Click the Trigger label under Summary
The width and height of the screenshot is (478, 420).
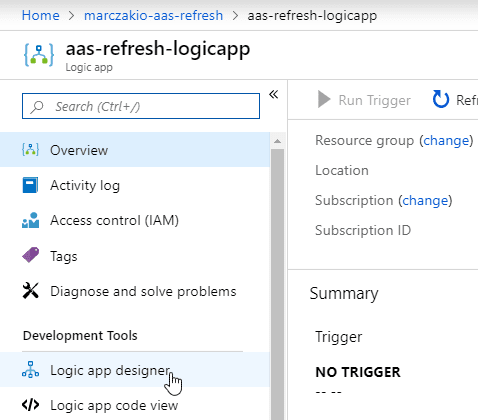339,337
